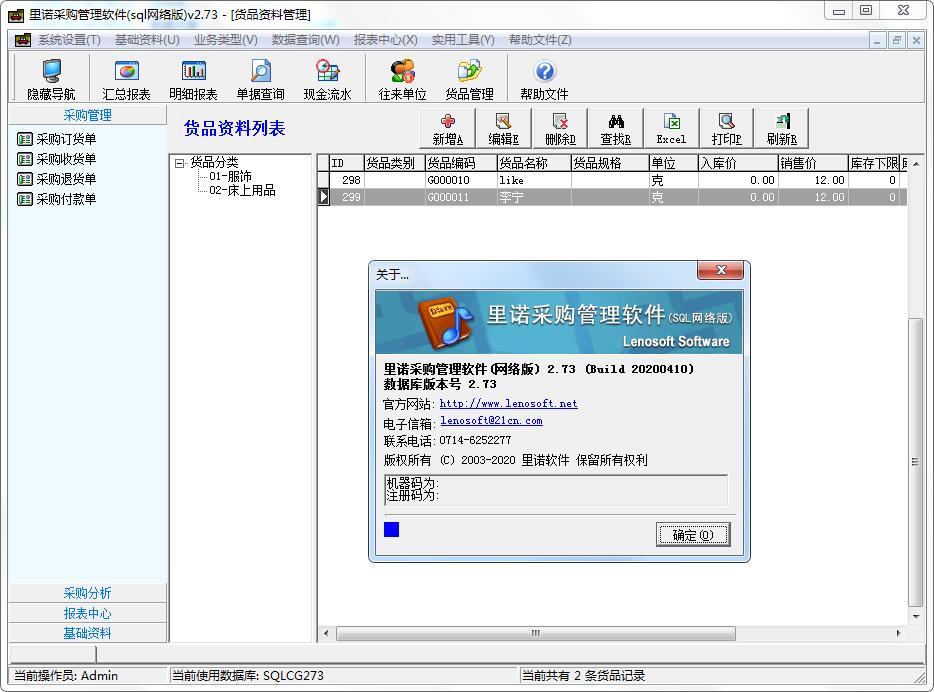Open the 实用工具(Y) menu
Image resolution: width=934 pixels, height=692 pixels.
tap(463, 40)
